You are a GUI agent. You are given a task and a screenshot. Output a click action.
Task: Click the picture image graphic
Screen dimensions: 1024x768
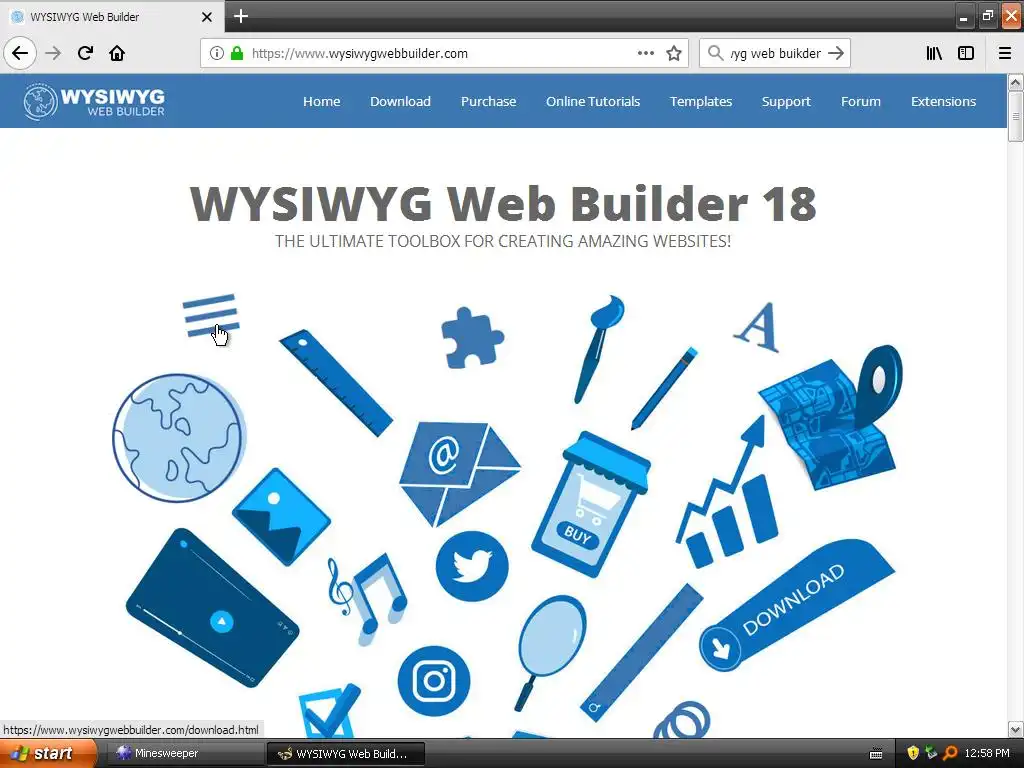(281, 516)
